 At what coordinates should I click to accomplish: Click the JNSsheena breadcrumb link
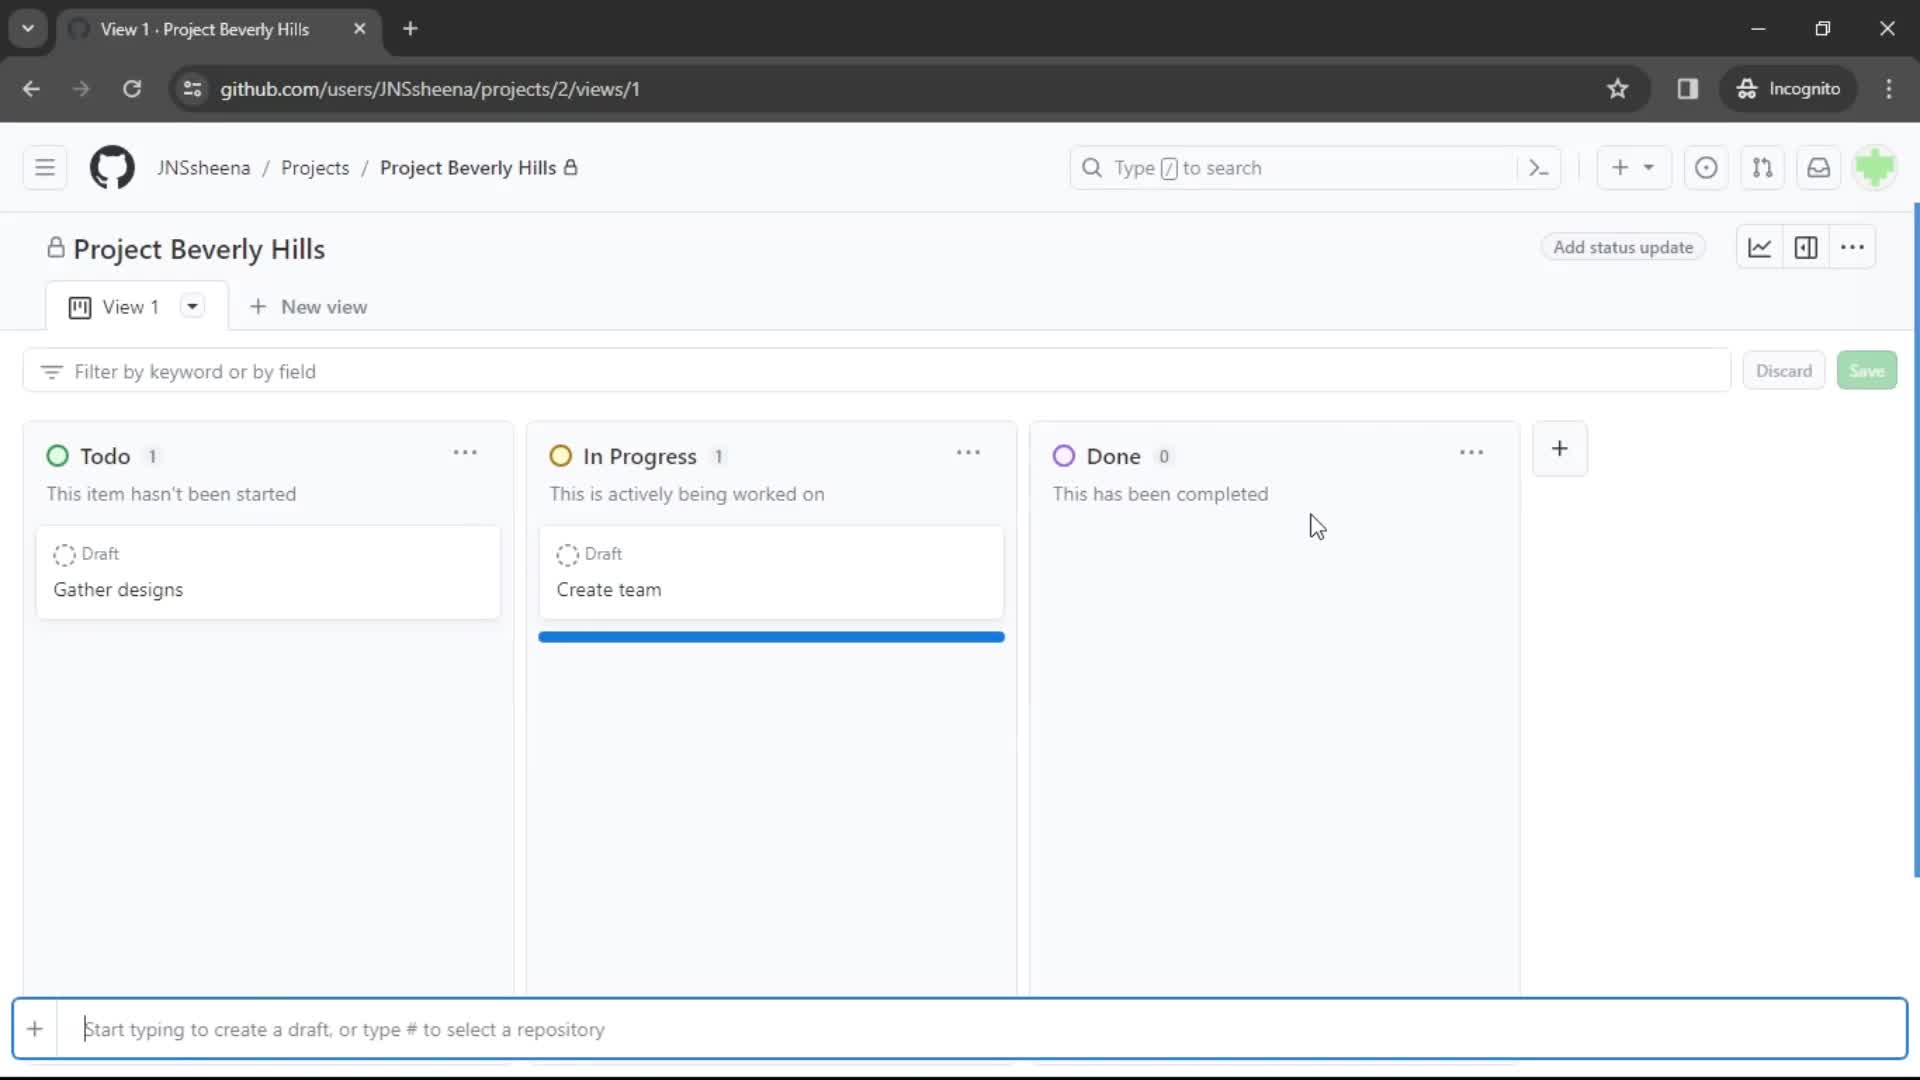coord(204,168)
